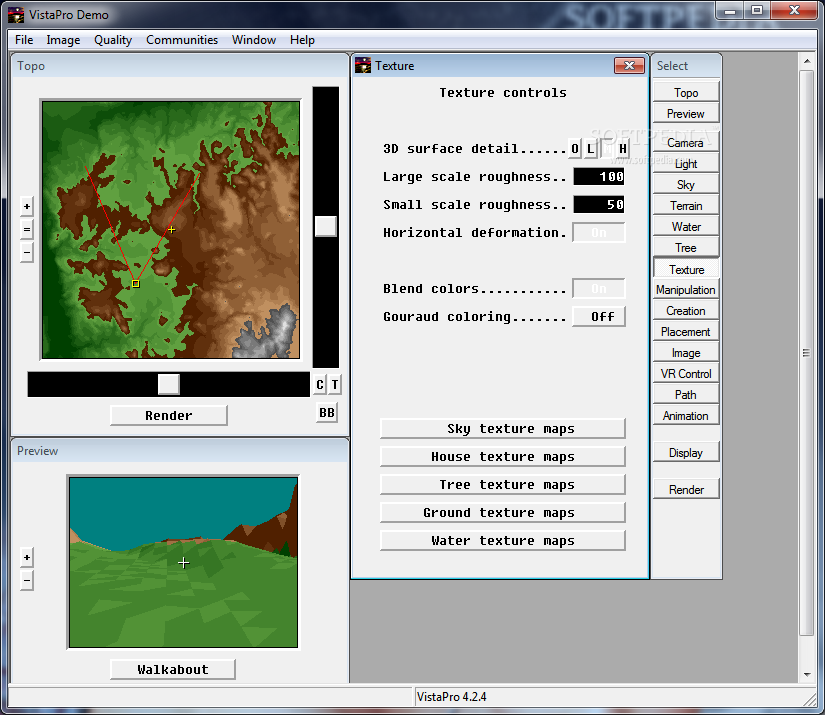Select Sky in the Select panel
825x715 pixels.
tap(686, 185)
